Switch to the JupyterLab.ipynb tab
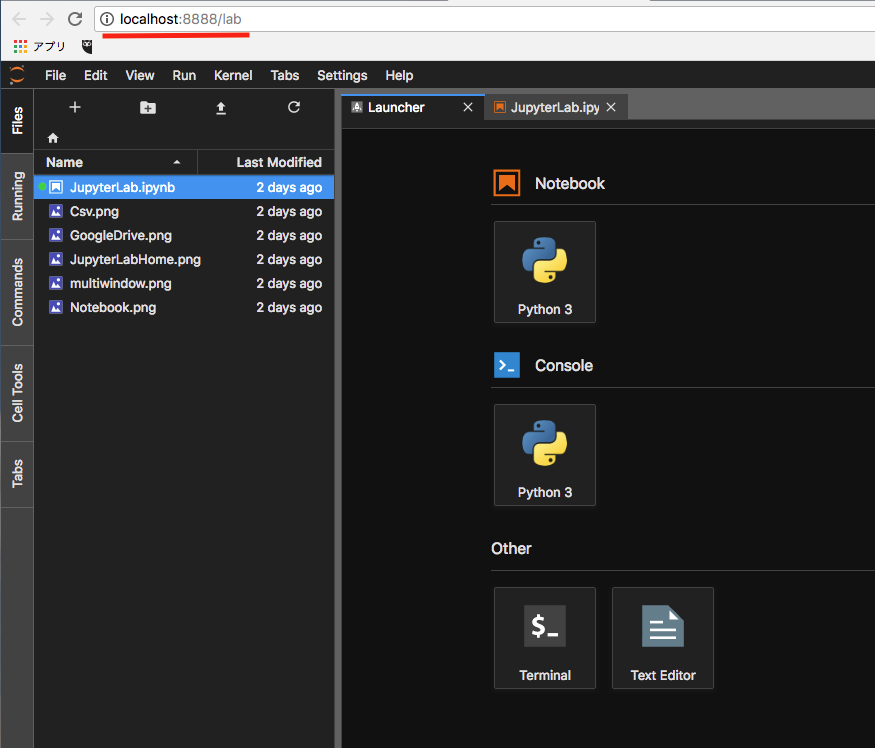Screen dimensions: 875x748 pos(553,107)
